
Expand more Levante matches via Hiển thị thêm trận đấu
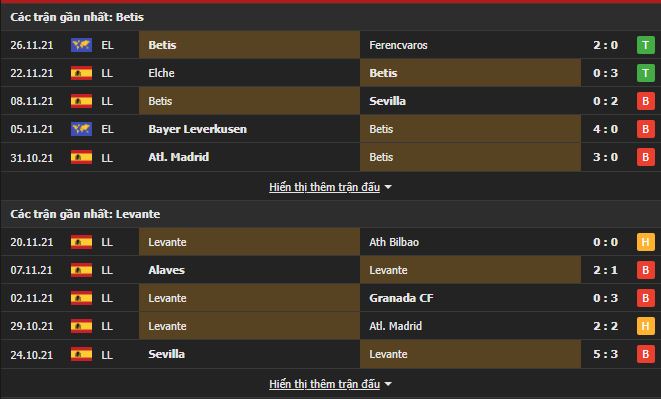point(324,384)
